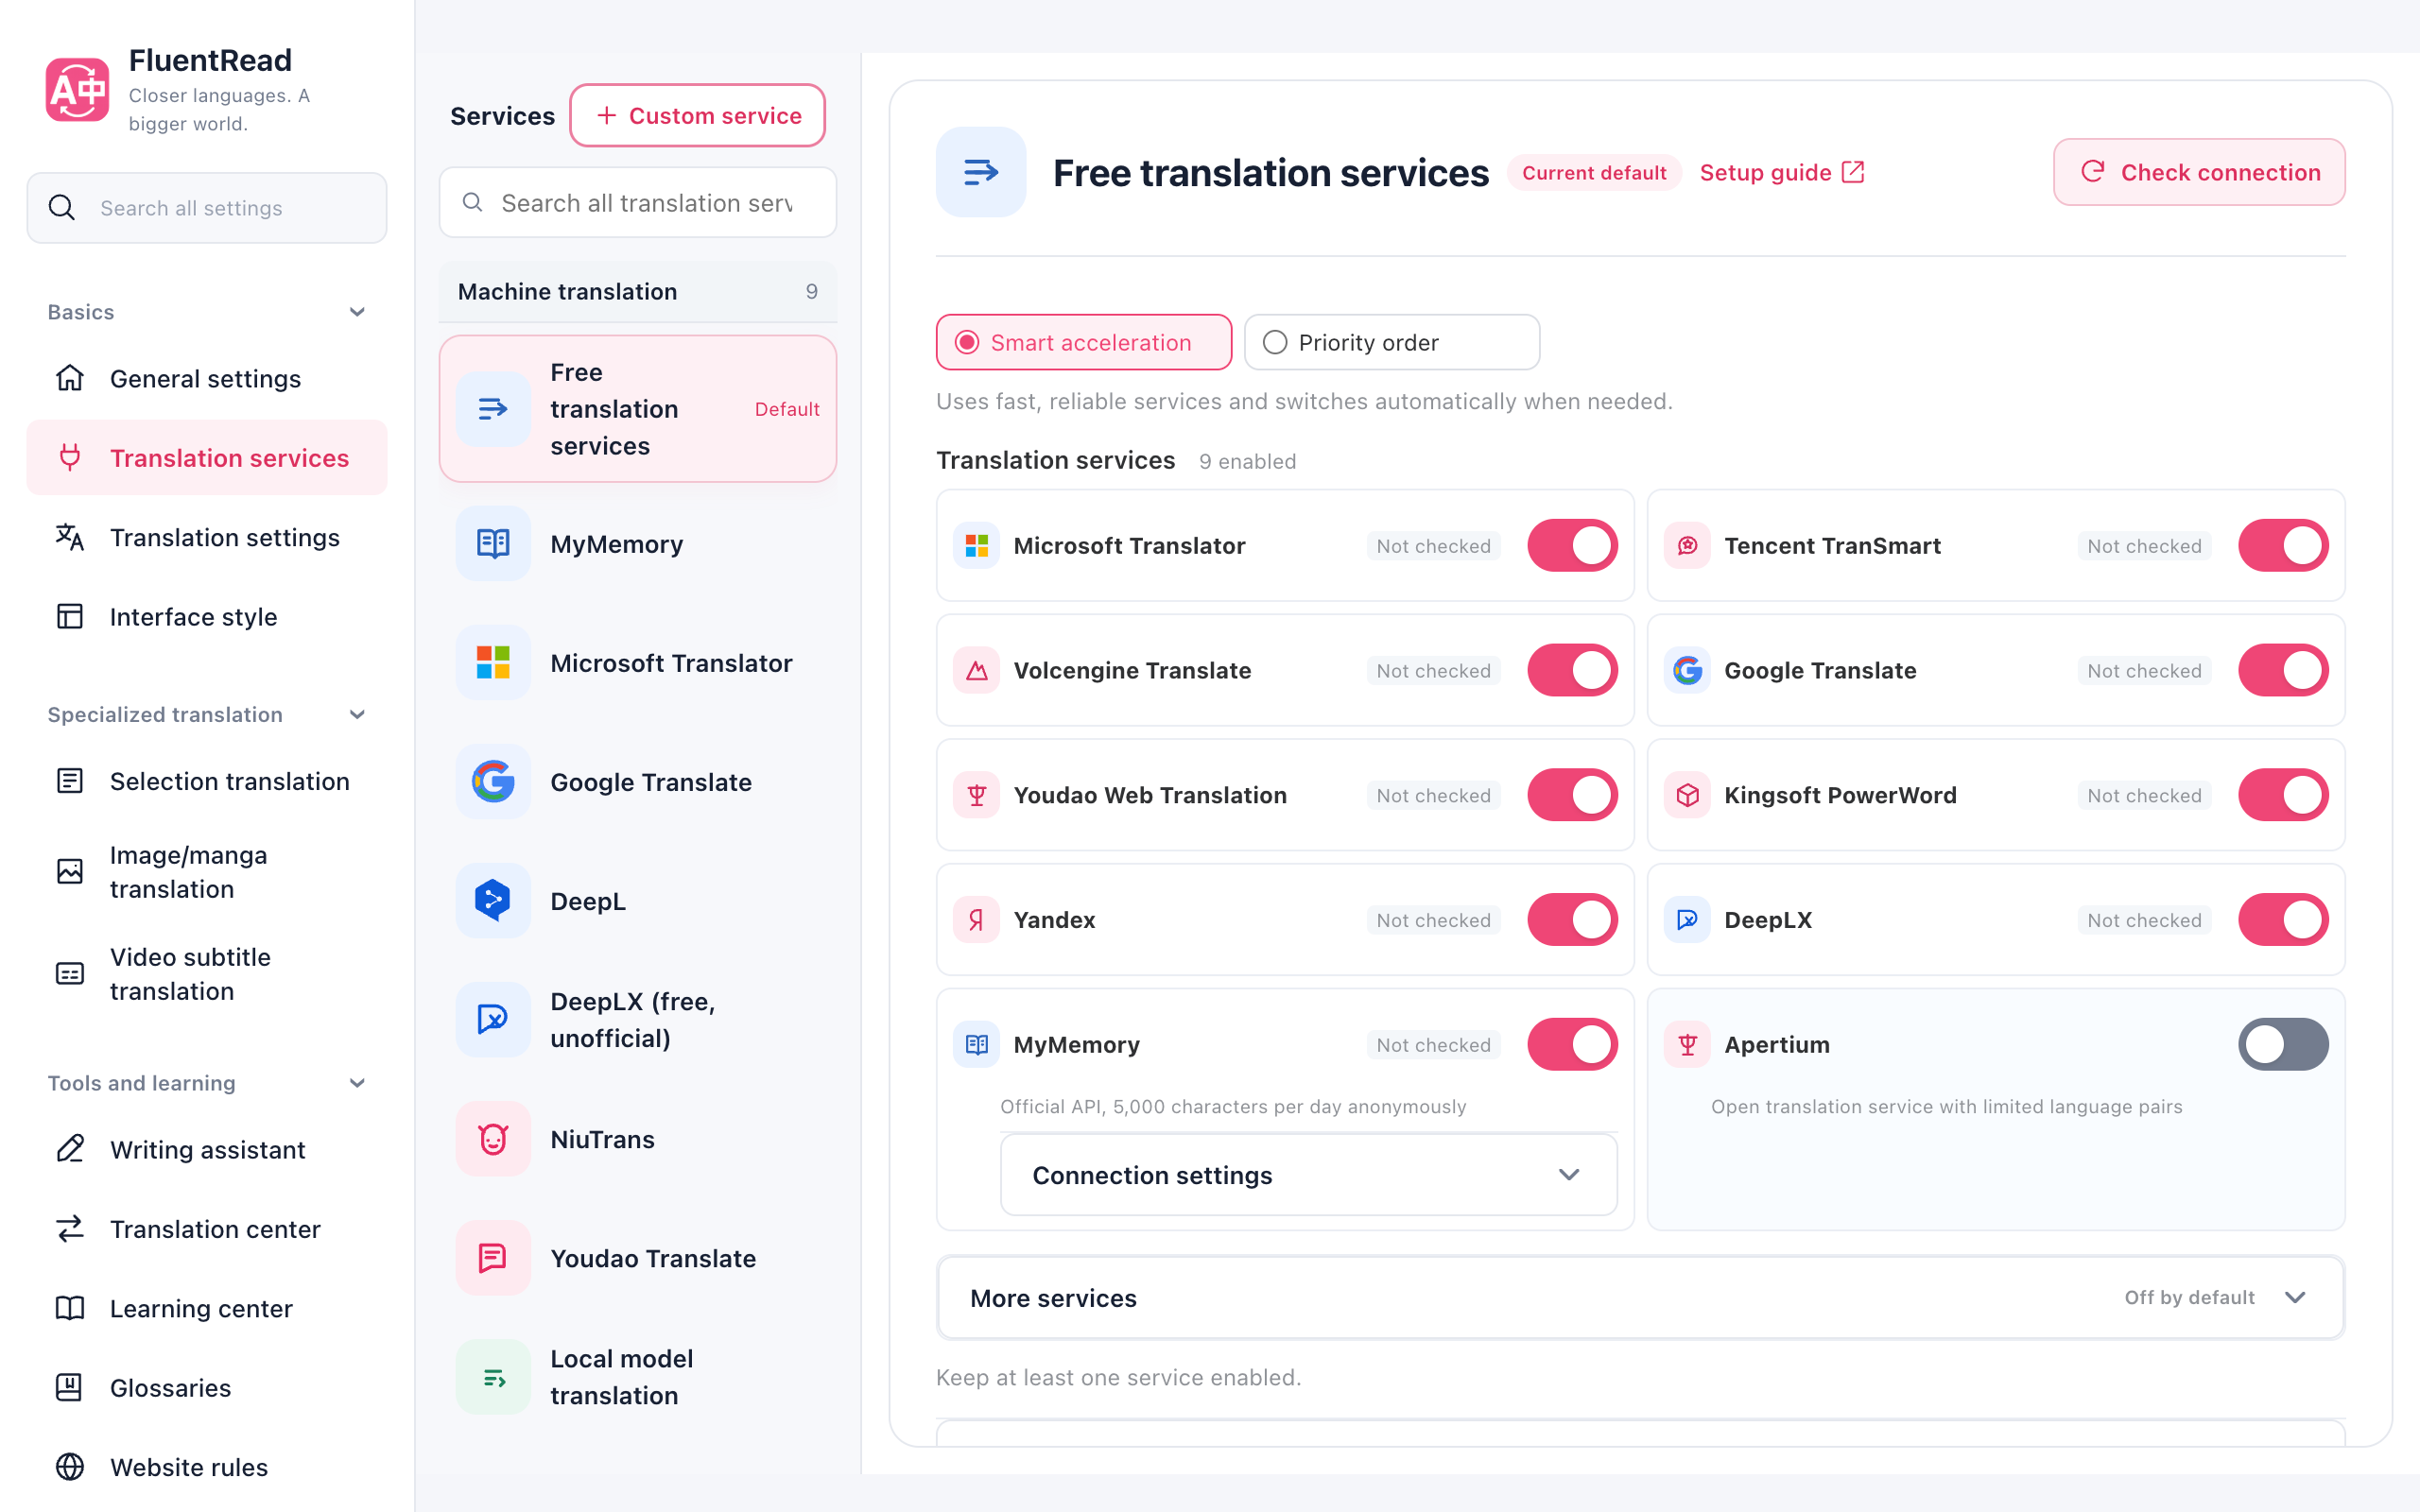
Task: Click the Check connection button
Action: 2199,172
